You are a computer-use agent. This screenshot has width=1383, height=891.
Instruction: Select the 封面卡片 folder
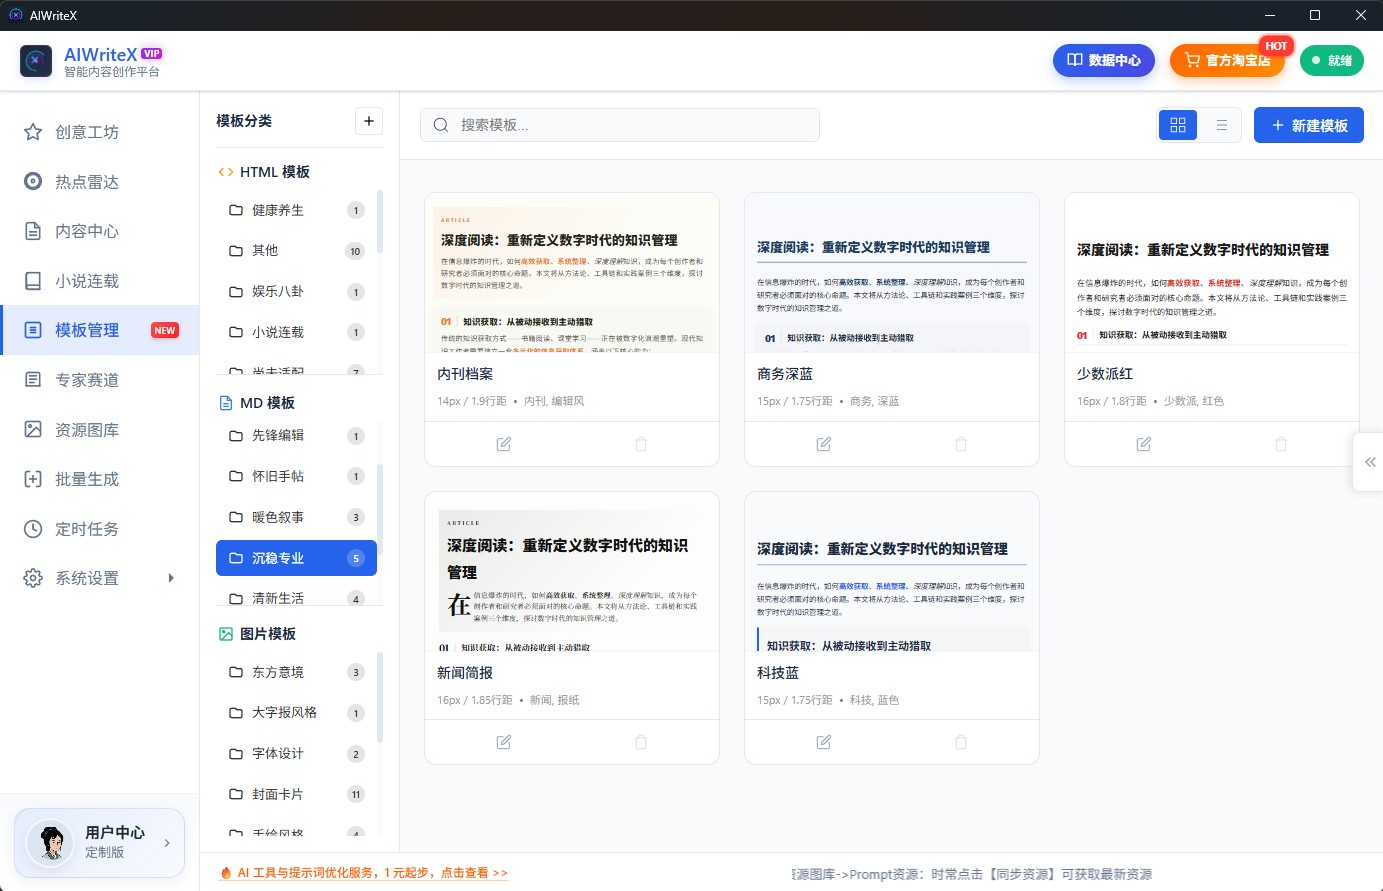(296, 794)
